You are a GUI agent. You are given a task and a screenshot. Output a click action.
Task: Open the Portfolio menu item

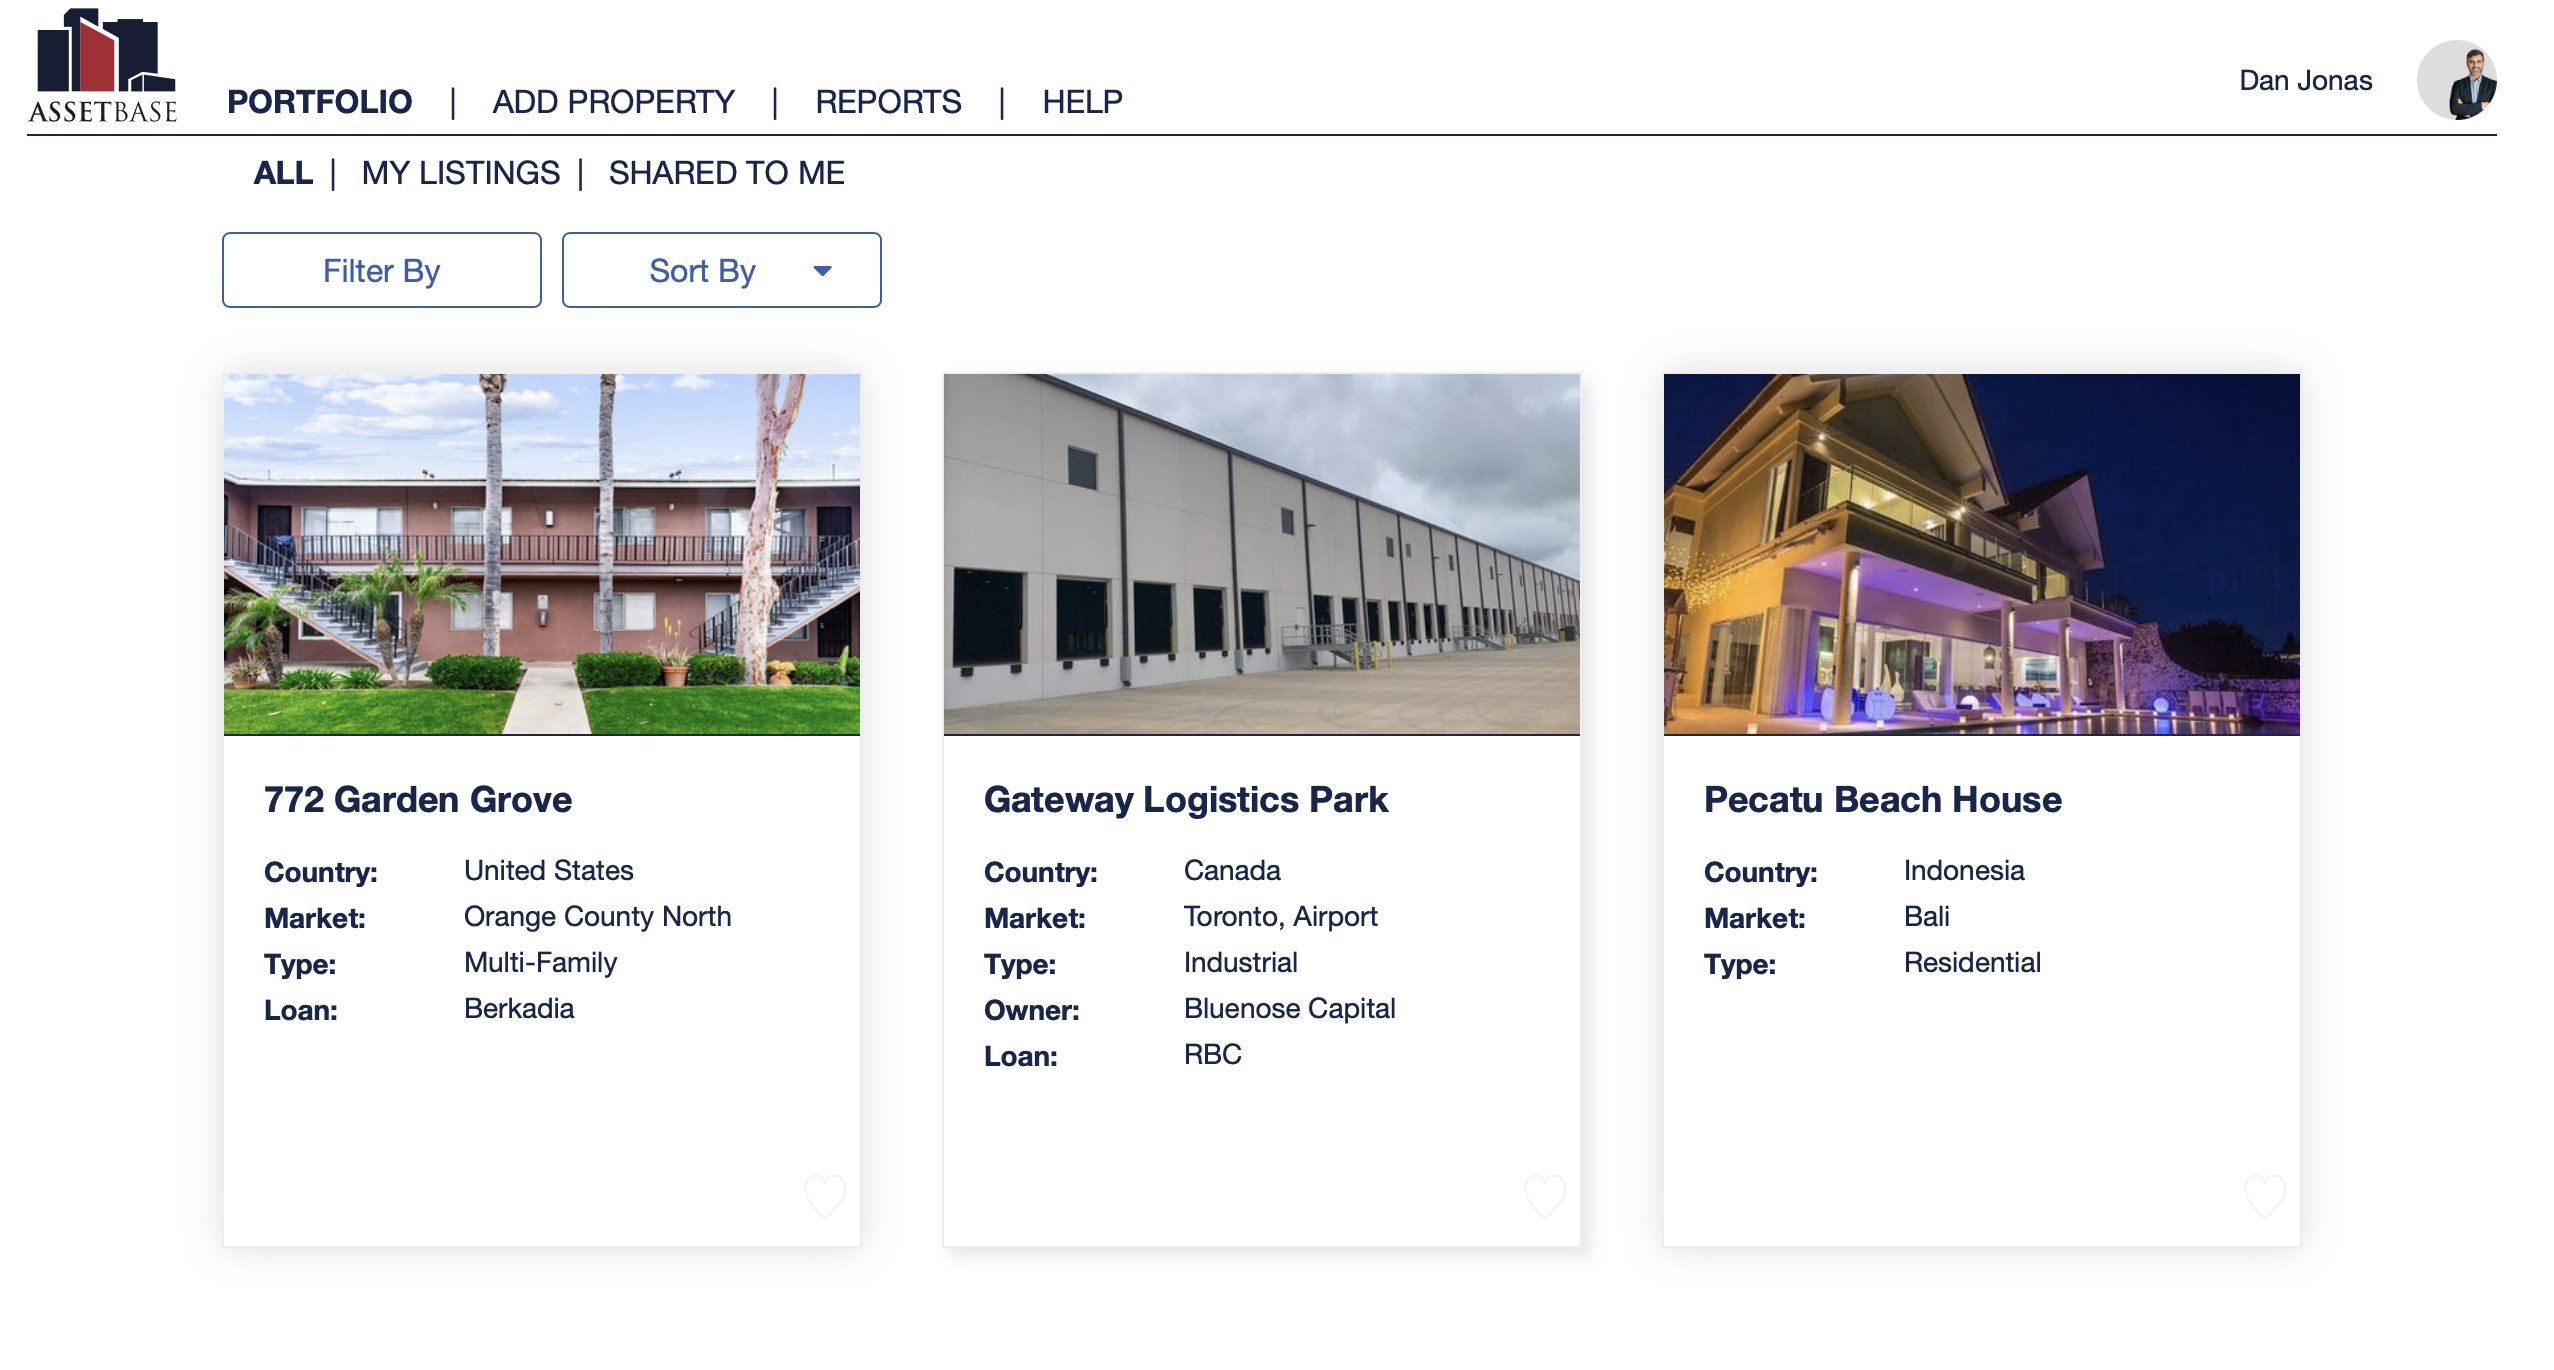tap(319, 102)
